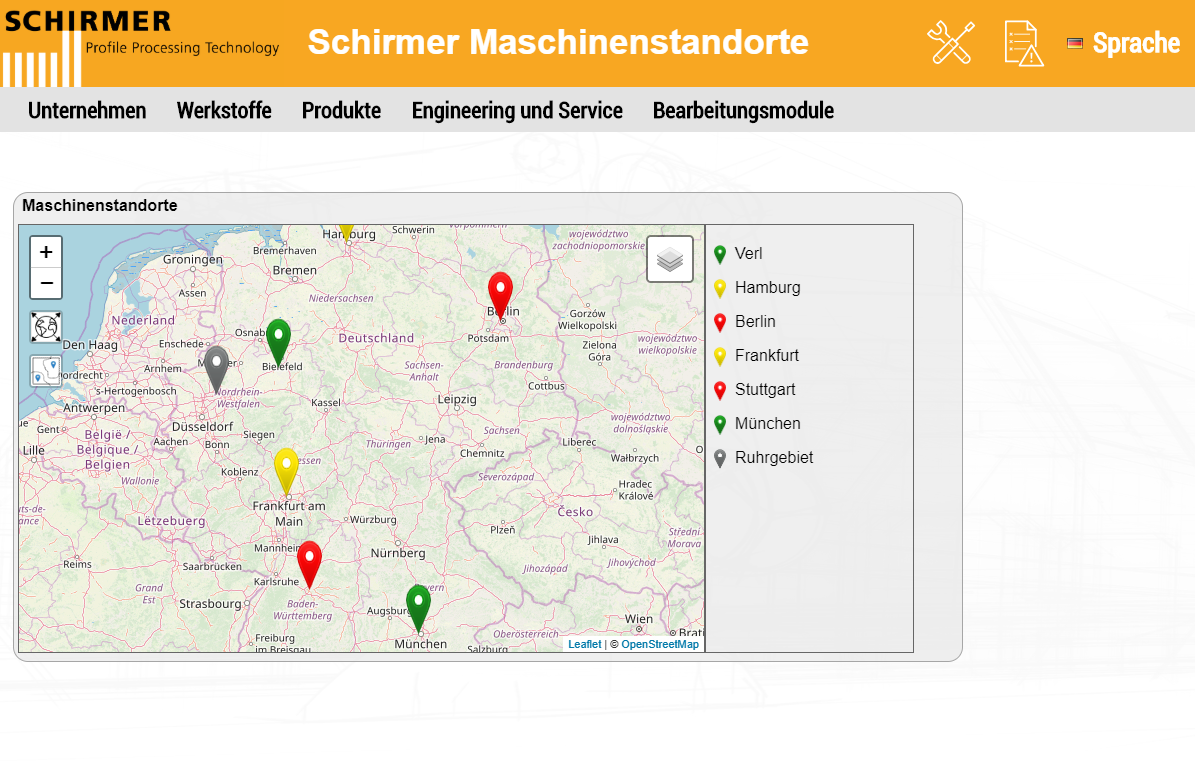The width and height of the screenshot is (1195, 768).
Task: Click the Schirmer logo
Action: tap(142, 46)
